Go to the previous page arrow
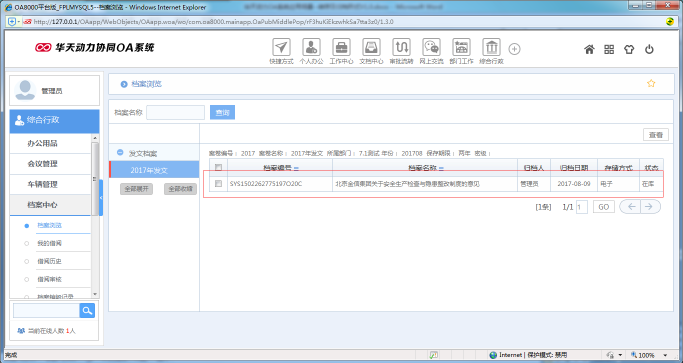 (630, 207)
